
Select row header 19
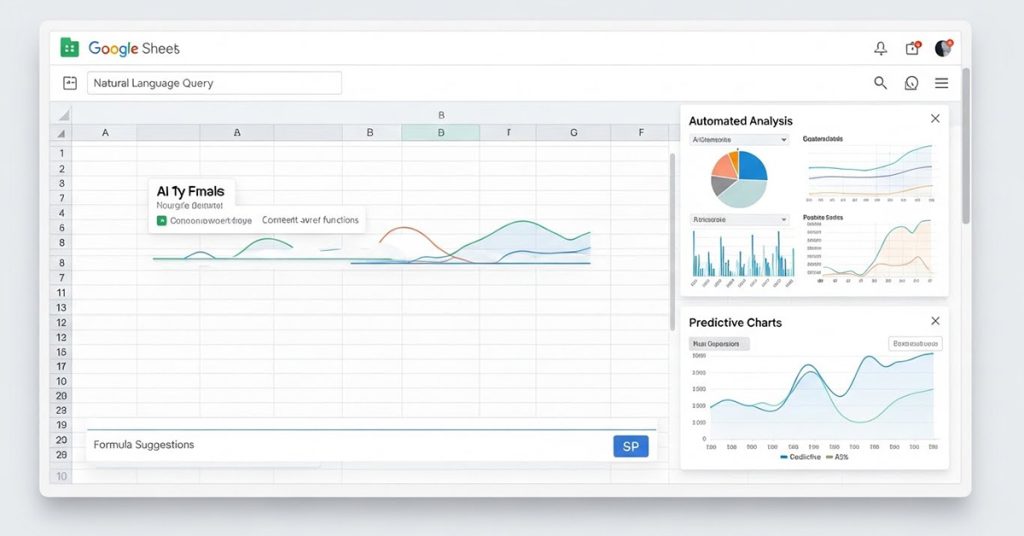click(61, 425)
